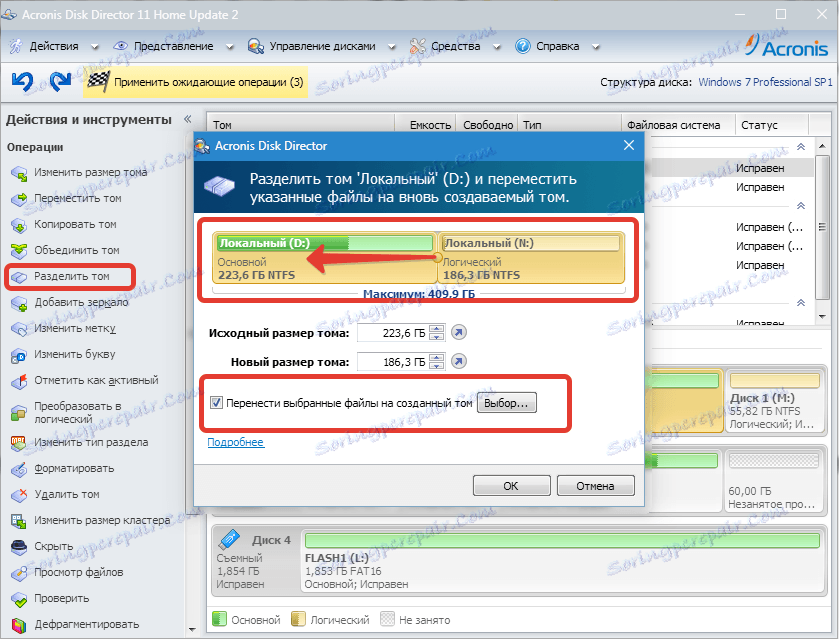
Task: Open the Справка menu
Action: [558, 47]
